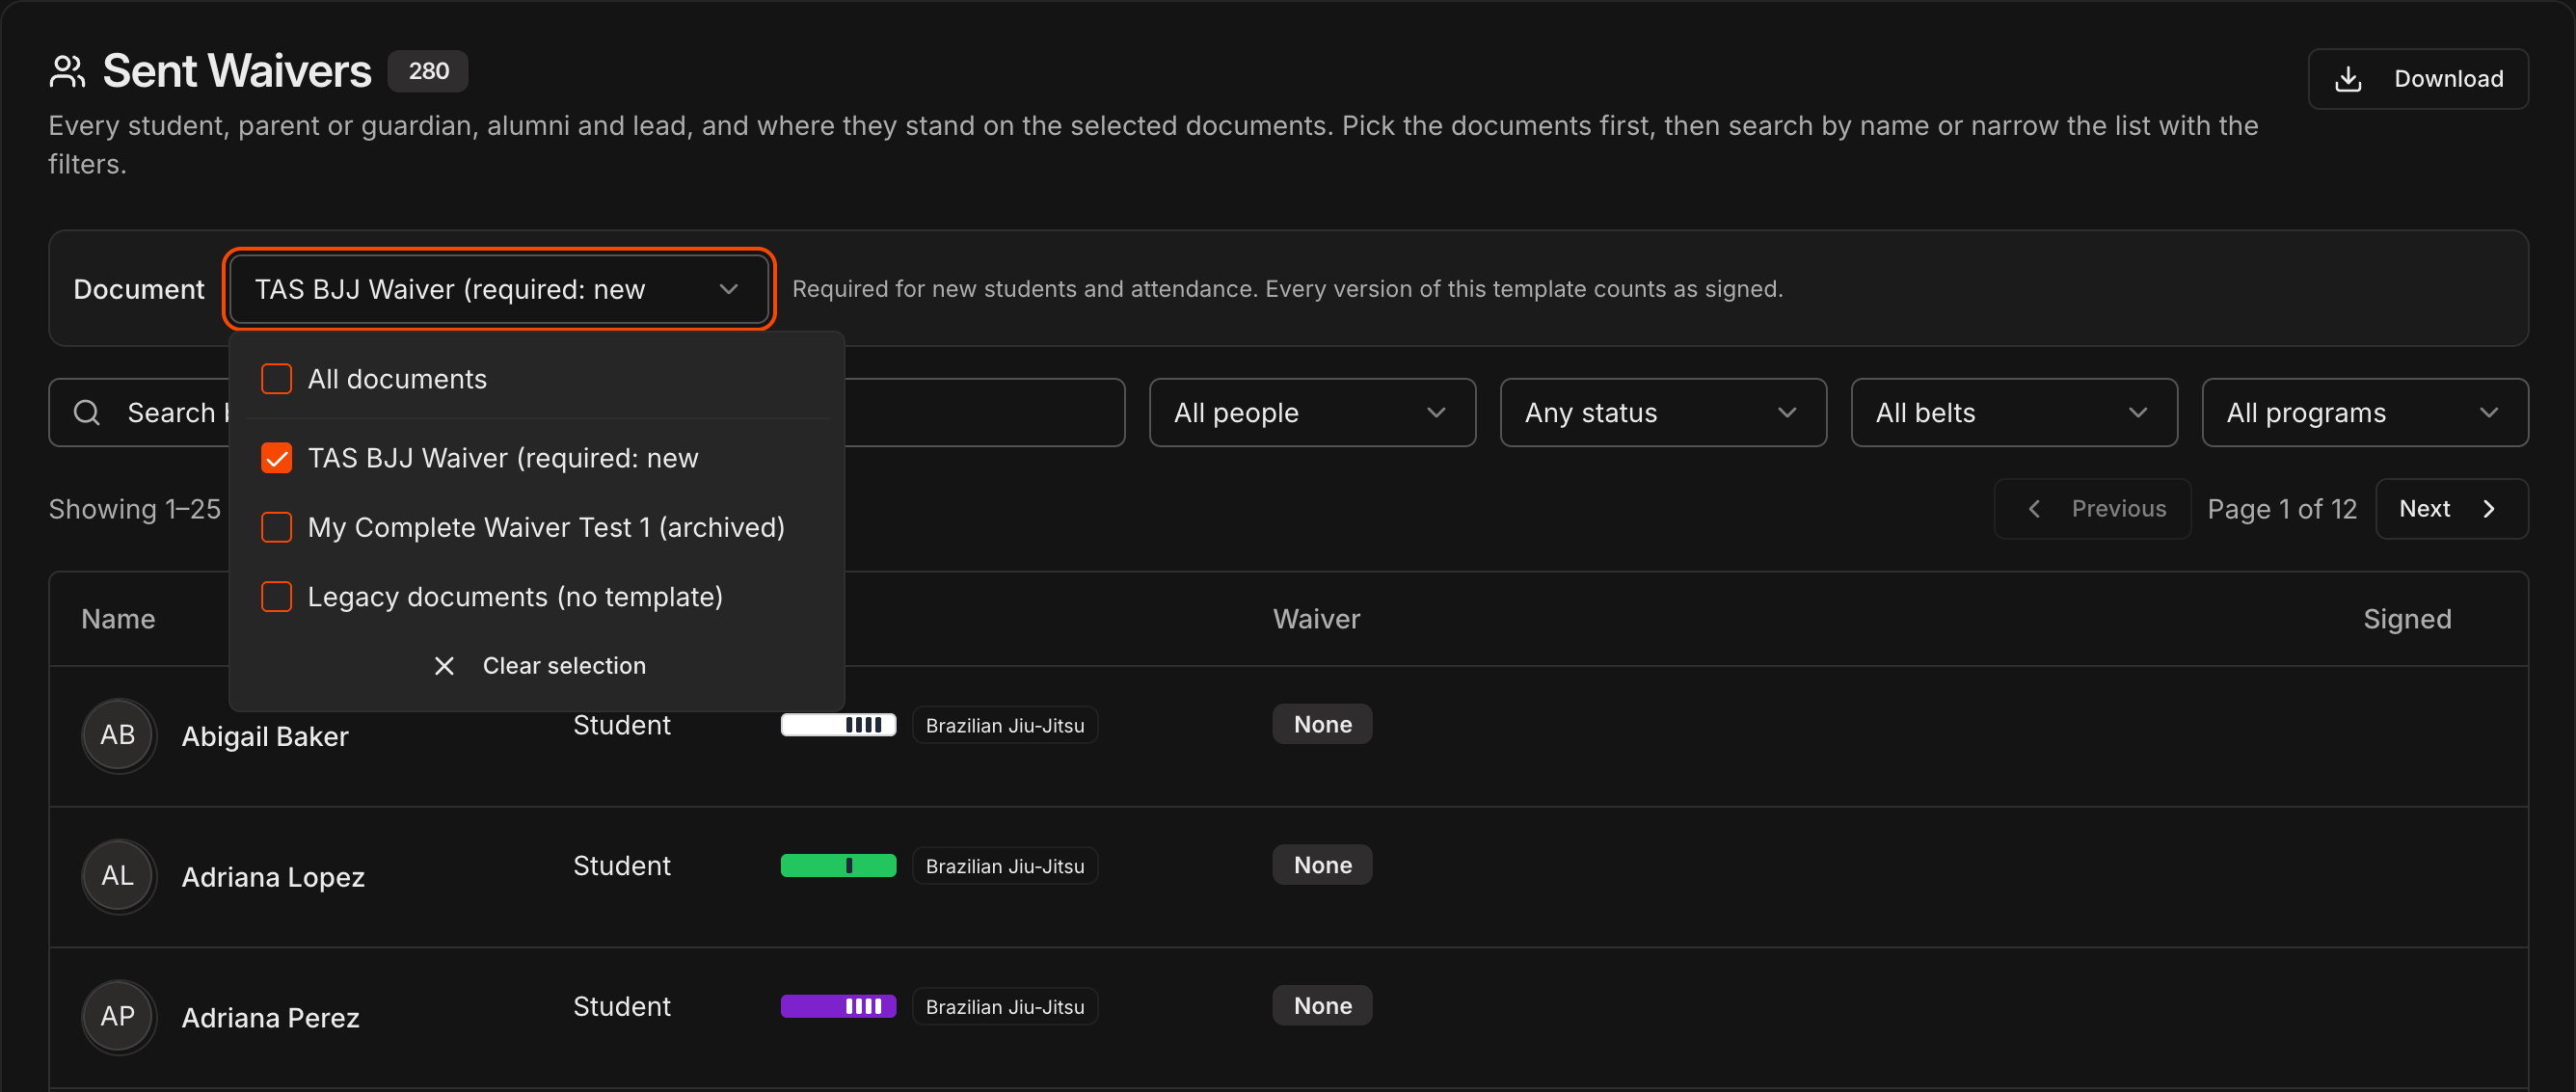Click the download arrow icon
2576x1092 pixels.
coord(2347,79)
